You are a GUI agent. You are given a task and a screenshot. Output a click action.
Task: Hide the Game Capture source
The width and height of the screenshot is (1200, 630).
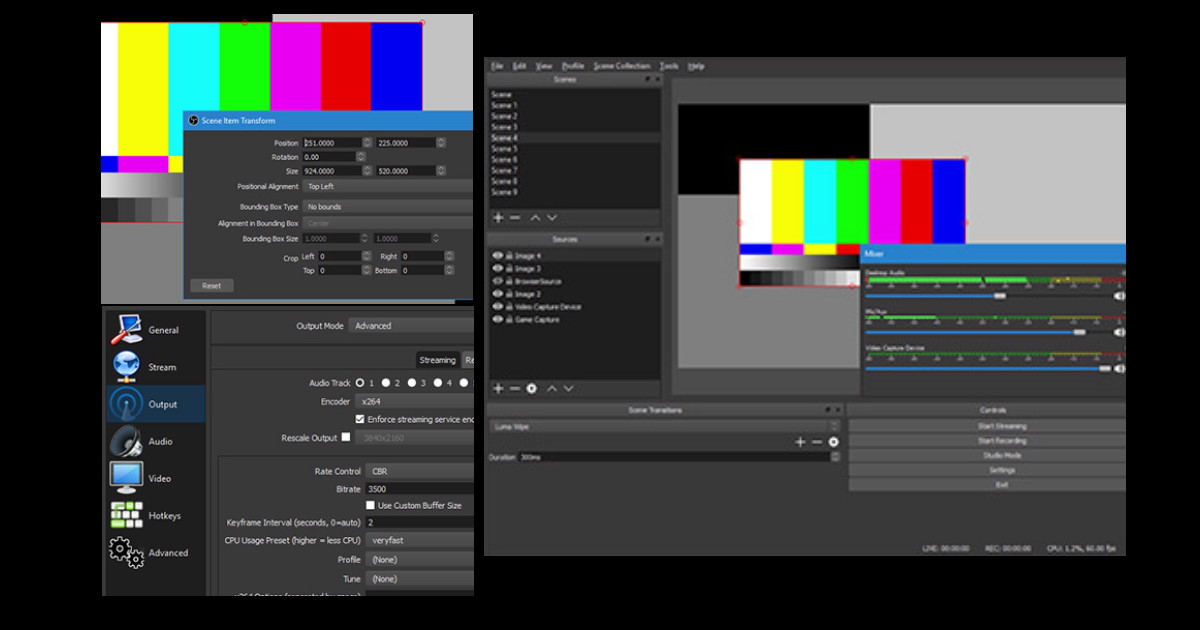(x=497, y=320)
